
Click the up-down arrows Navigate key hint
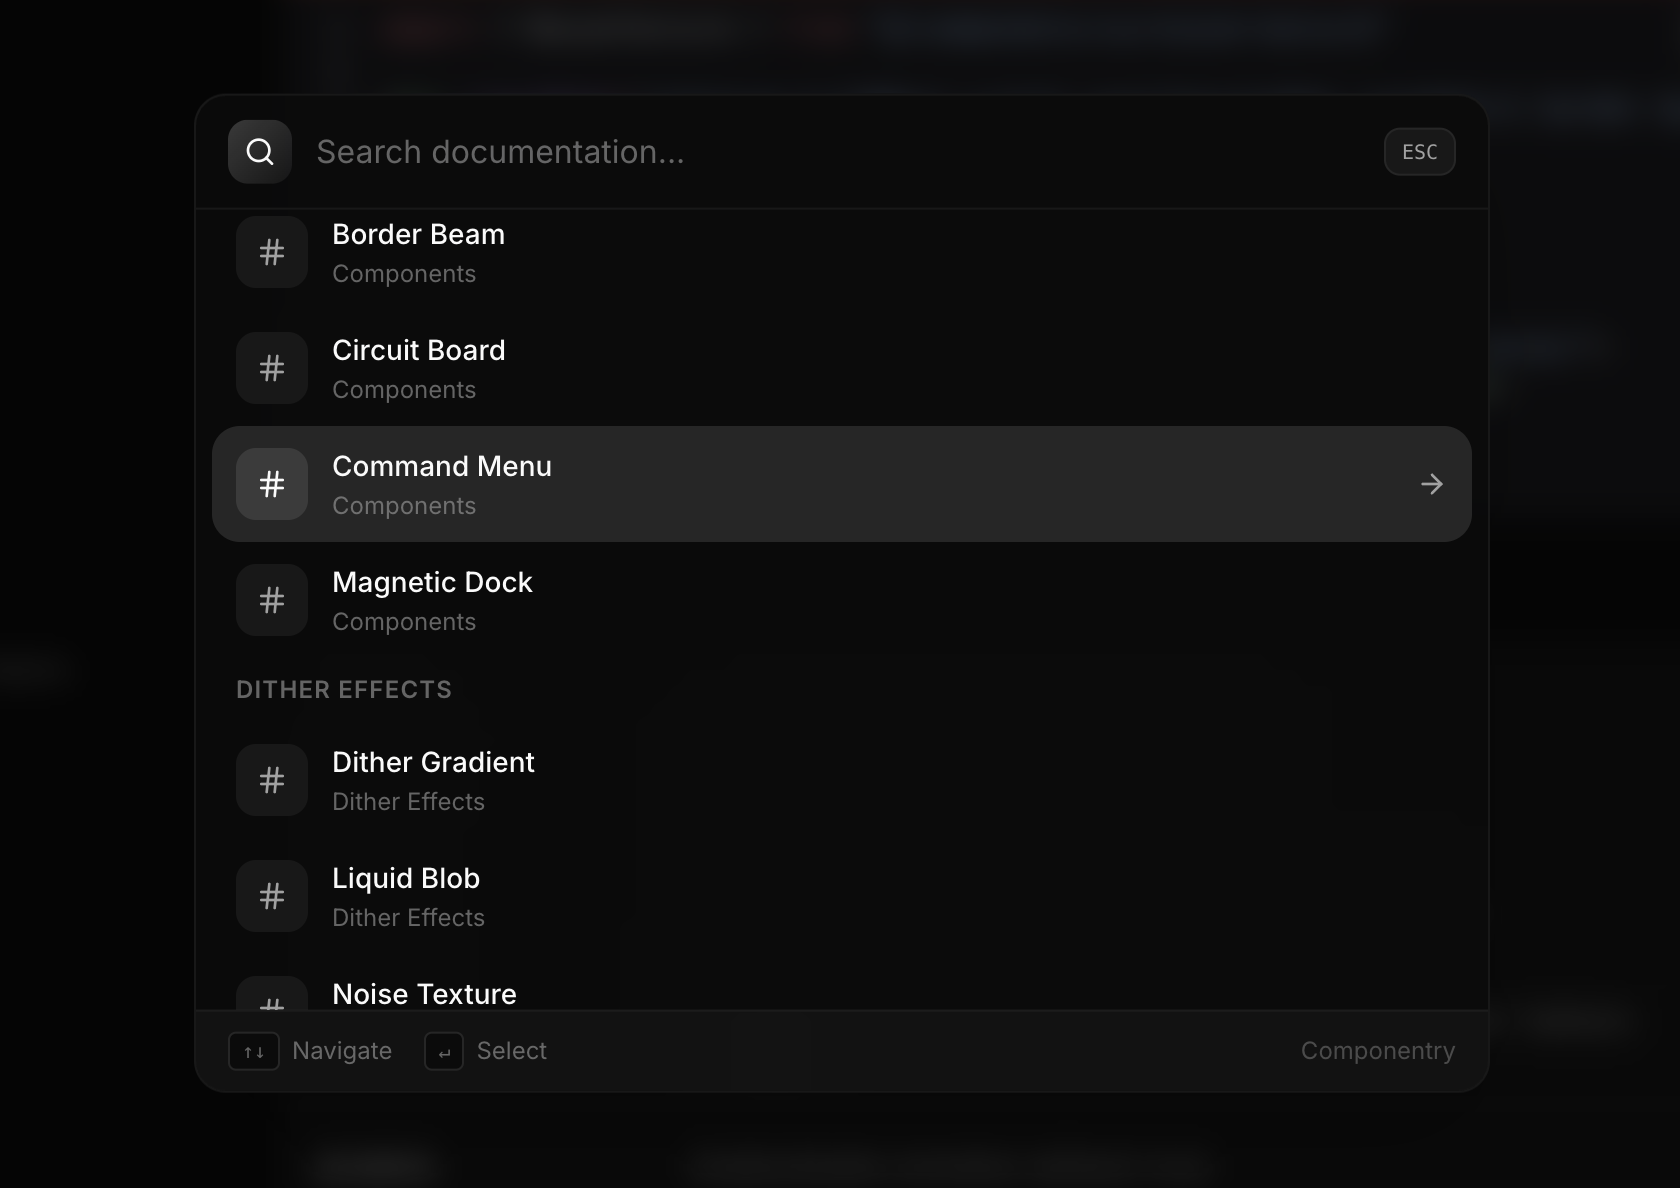(254, 1051)
